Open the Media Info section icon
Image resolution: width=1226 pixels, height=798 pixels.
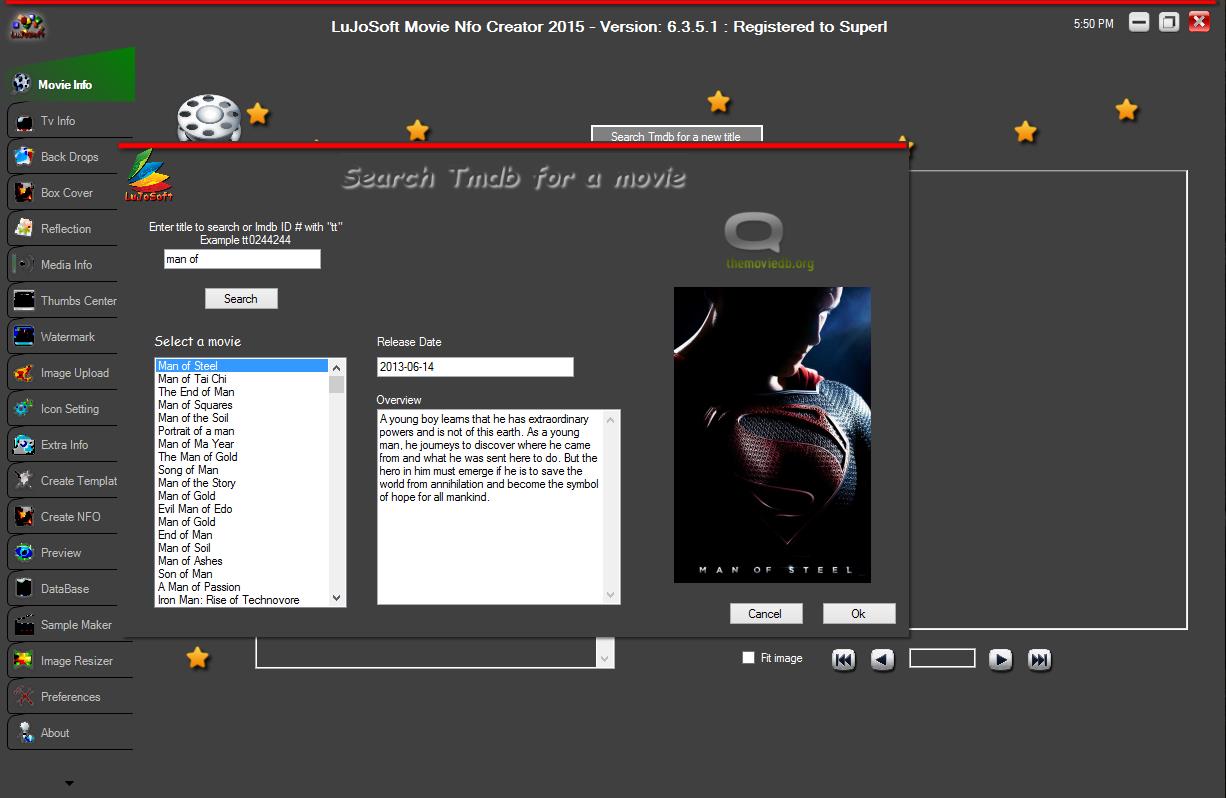tap(23, 265)
